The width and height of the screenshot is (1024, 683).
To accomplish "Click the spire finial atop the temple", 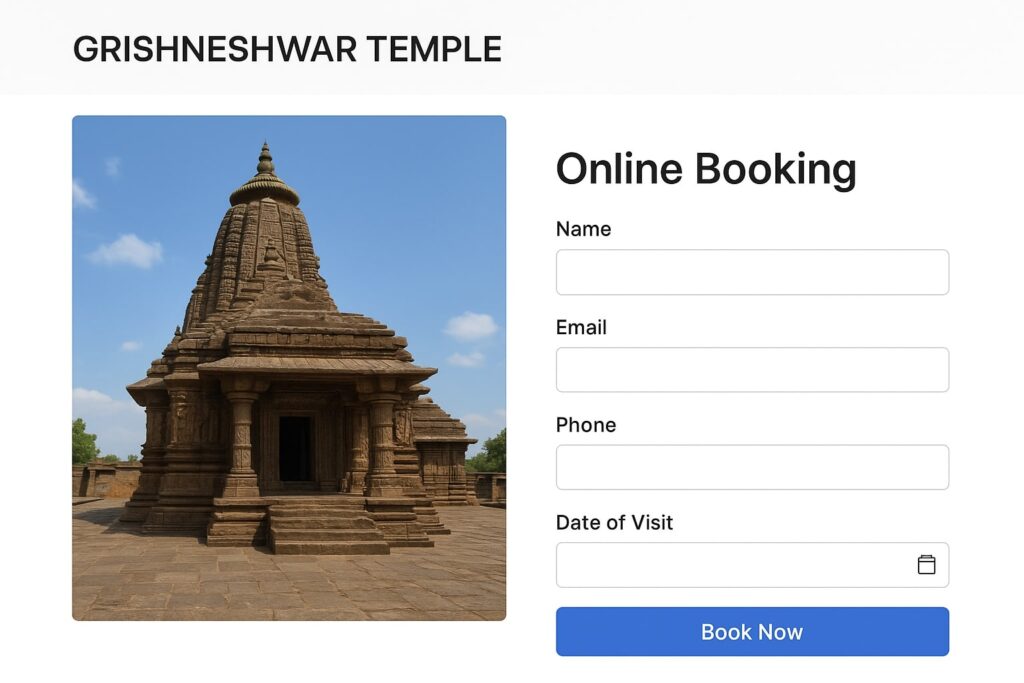I will [265, 159].
